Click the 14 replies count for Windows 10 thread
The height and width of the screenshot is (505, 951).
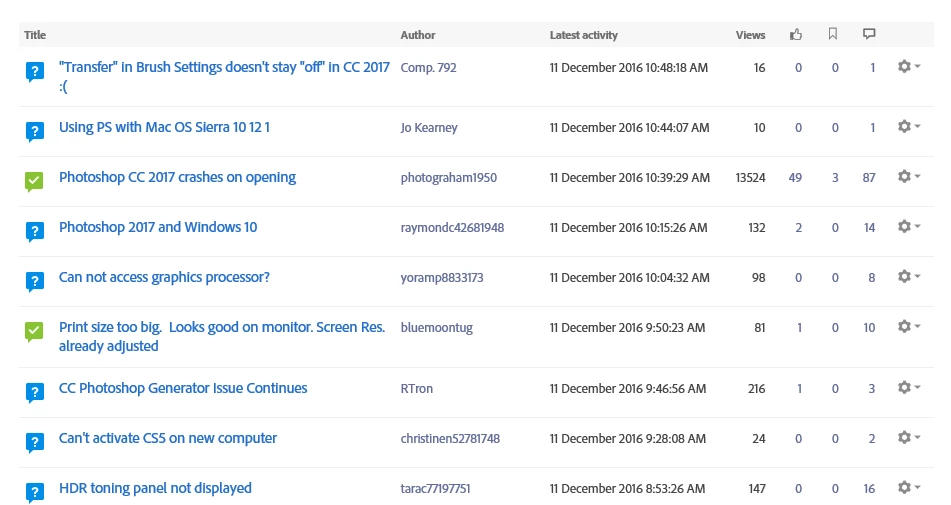click(x=869, y=228)
